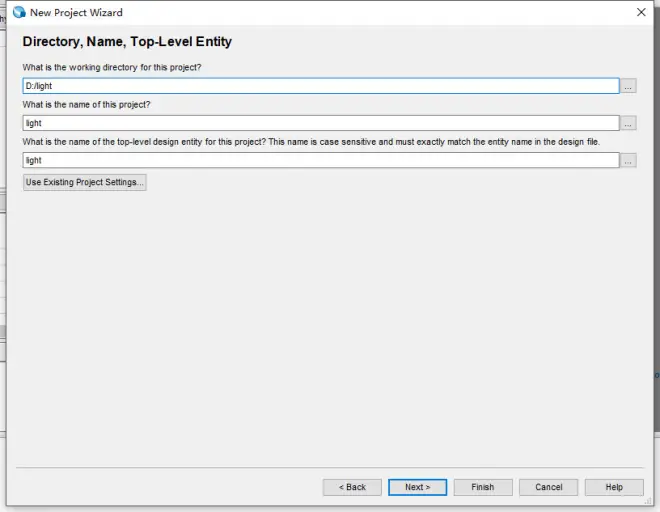
Task: Click the top-level design entity input field
Action: (321, 160)
